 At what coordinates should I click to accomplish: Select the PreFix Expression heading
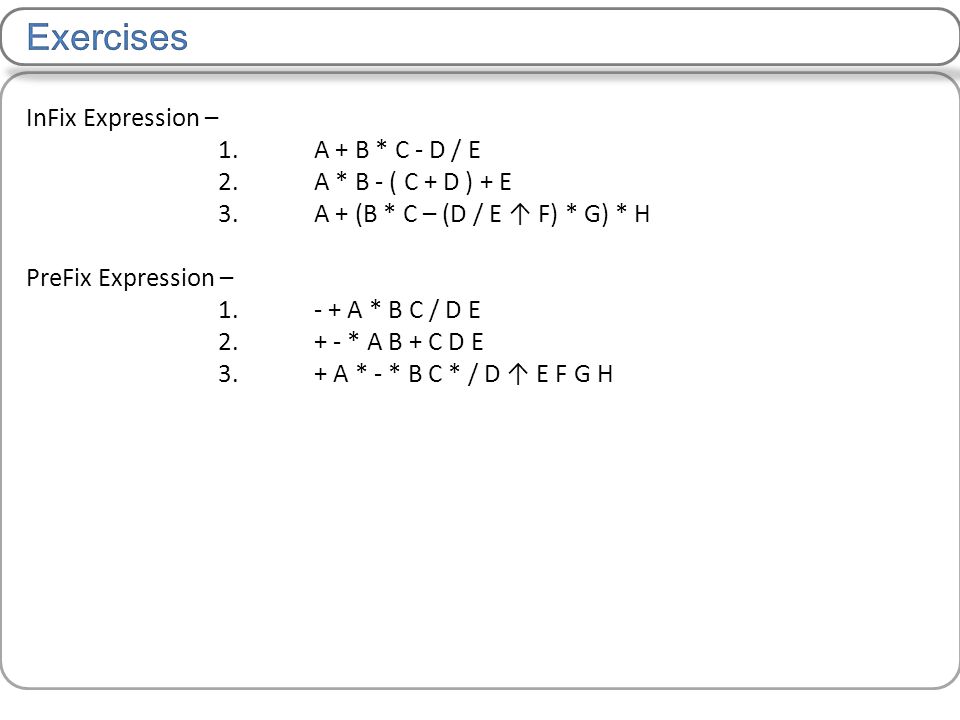click(x=130, y=278)
